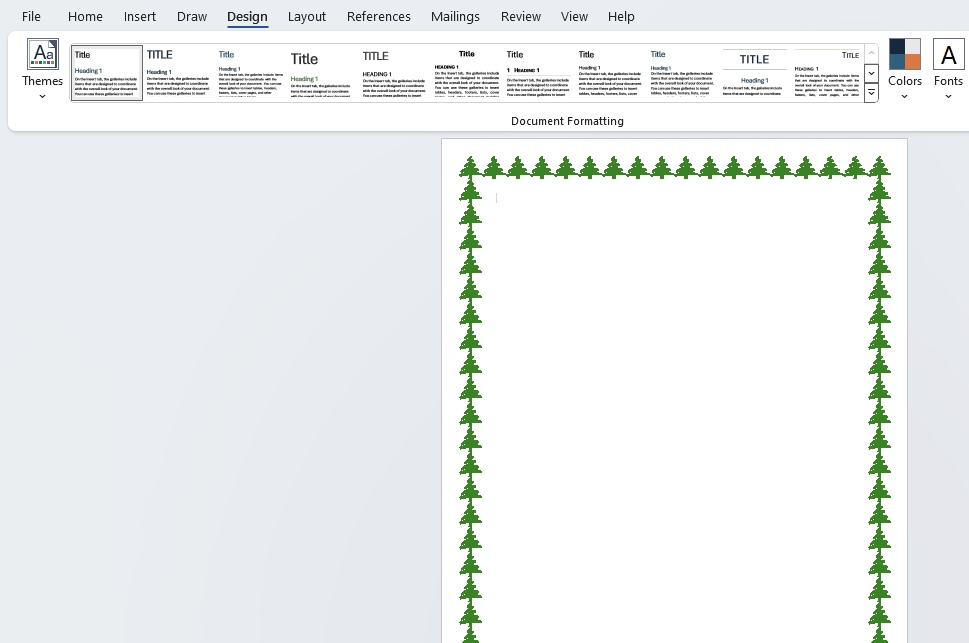Screen dimensions: 969x643
Task: Move to the next row of the style gallery
Action: click(871, 73)
